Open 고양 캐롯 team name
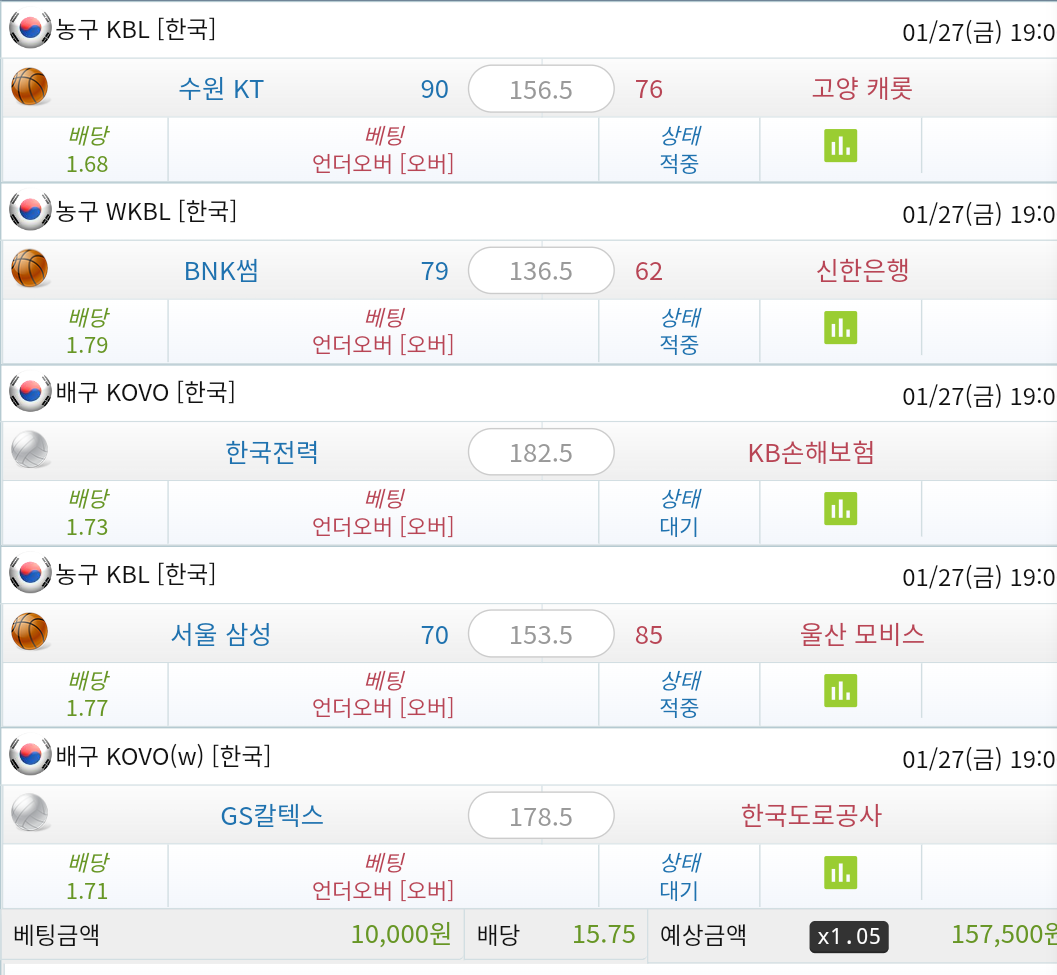 862,88
